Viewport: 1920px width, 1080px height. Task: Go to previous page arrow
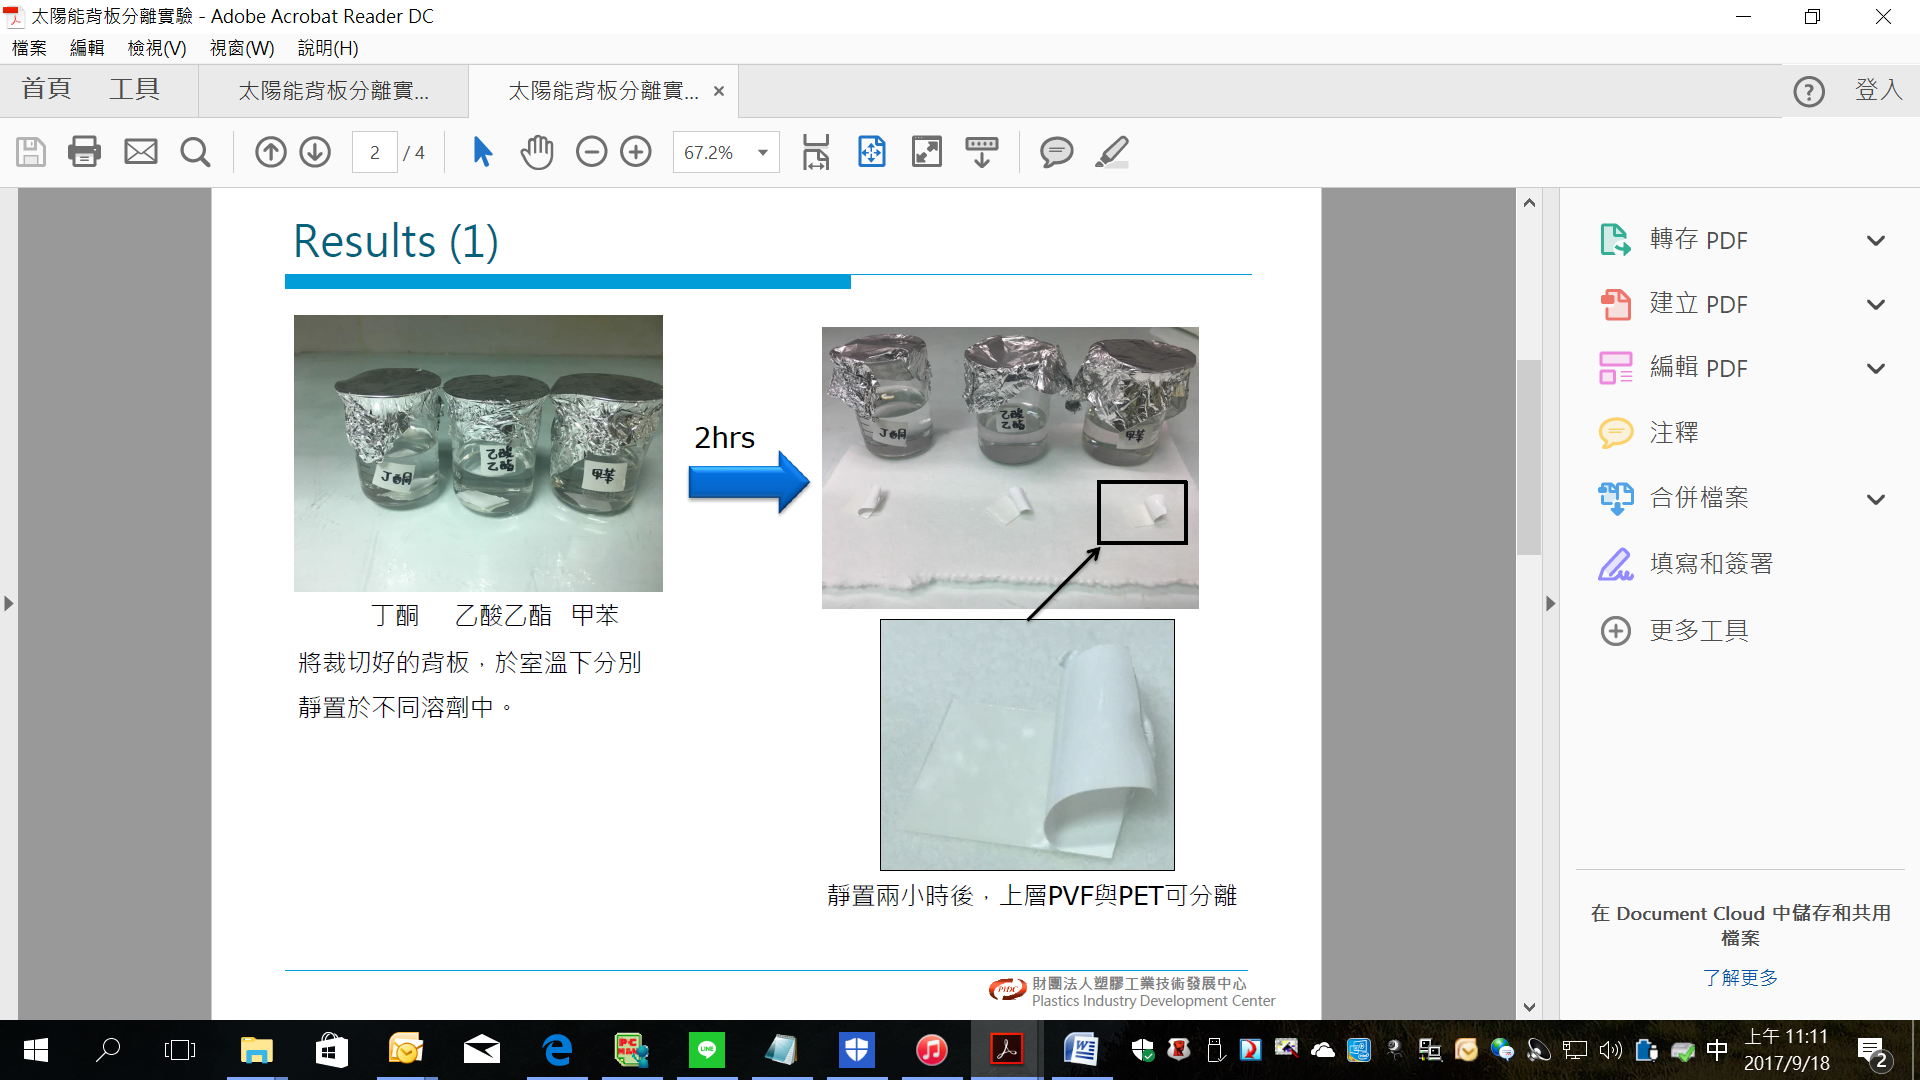click(x=270, y=152)
